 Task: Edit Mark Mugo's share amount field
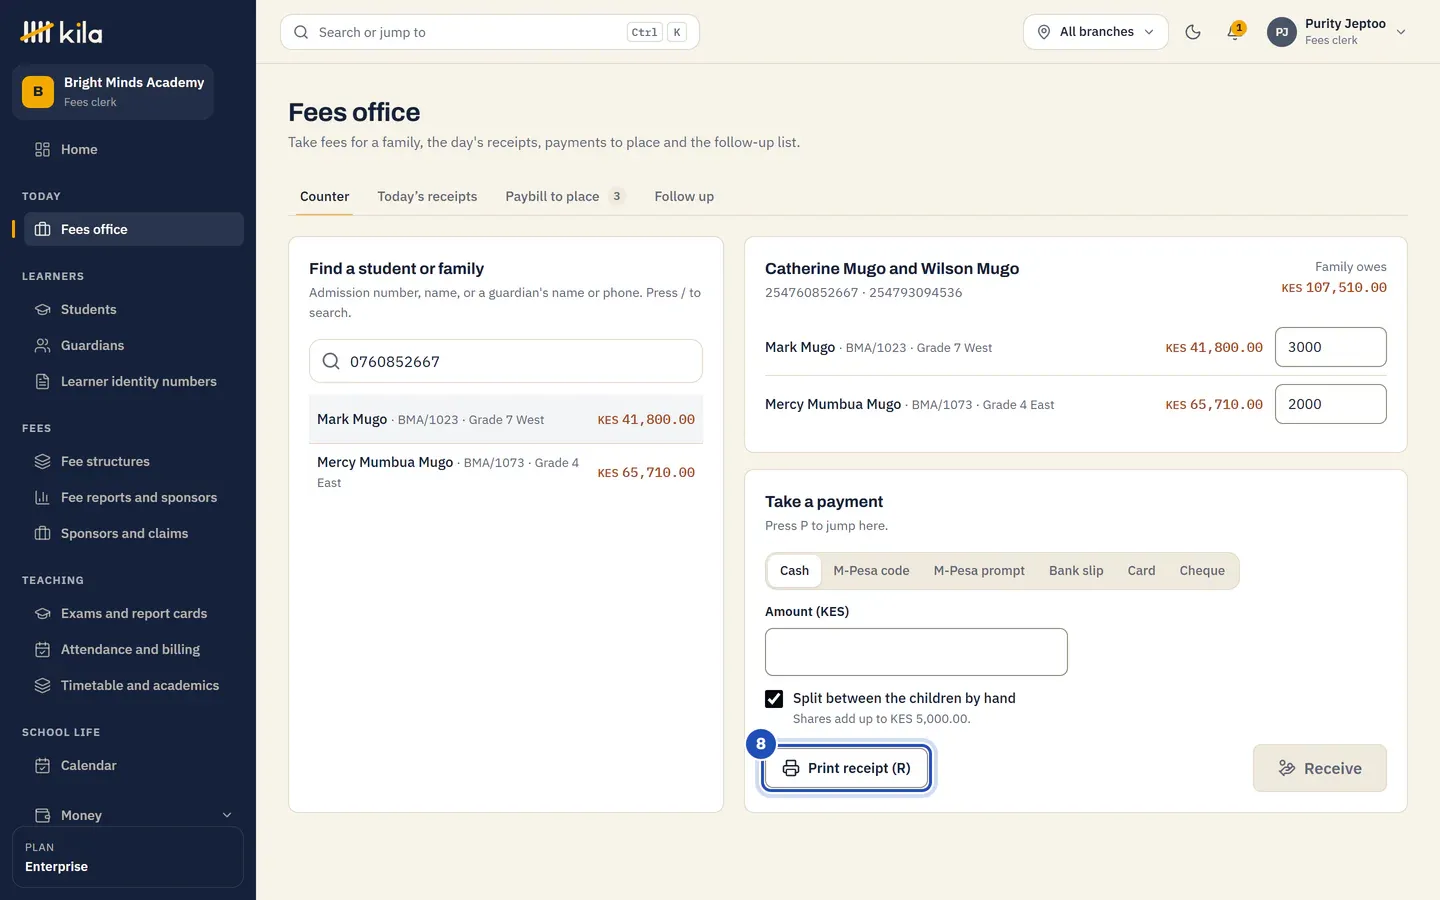click(x=1331, y=347)
